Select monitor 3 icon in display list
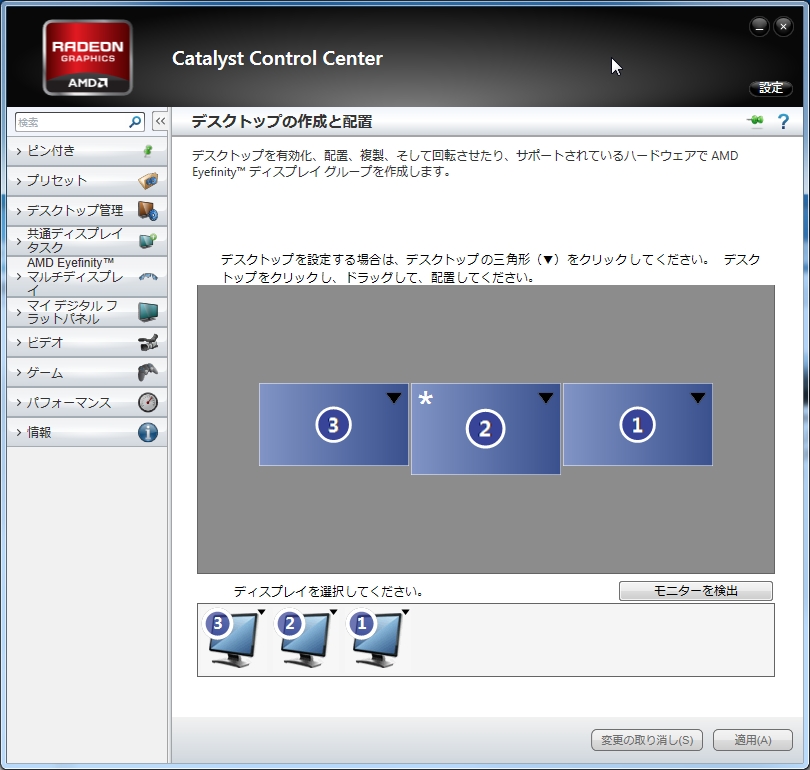Screen dimensions: 810x770 [231, 639]
